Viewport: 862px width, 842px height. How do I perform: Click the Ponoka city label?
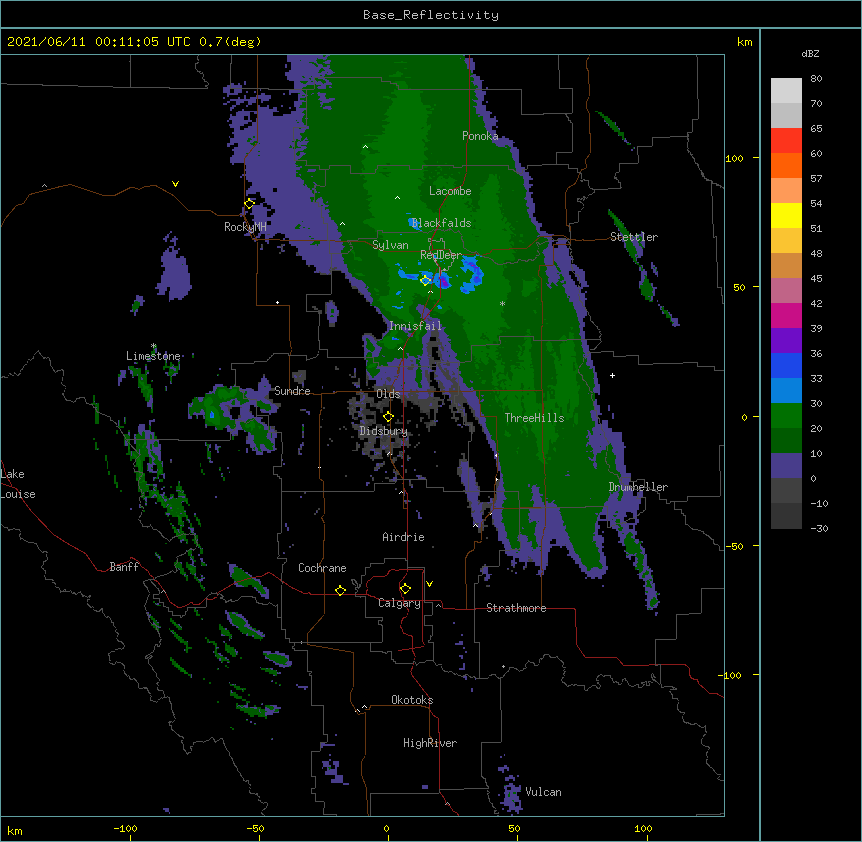tap(480, 136)
